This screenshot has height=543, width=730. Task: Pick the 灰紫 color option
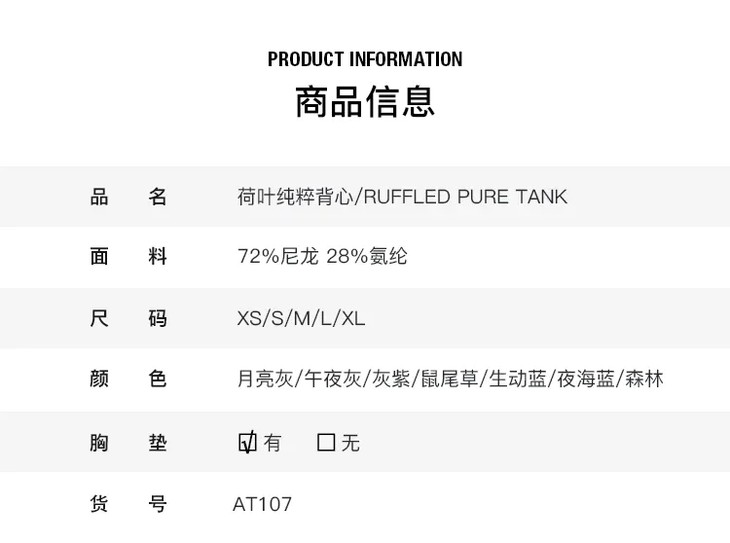(x=389, y=380)
